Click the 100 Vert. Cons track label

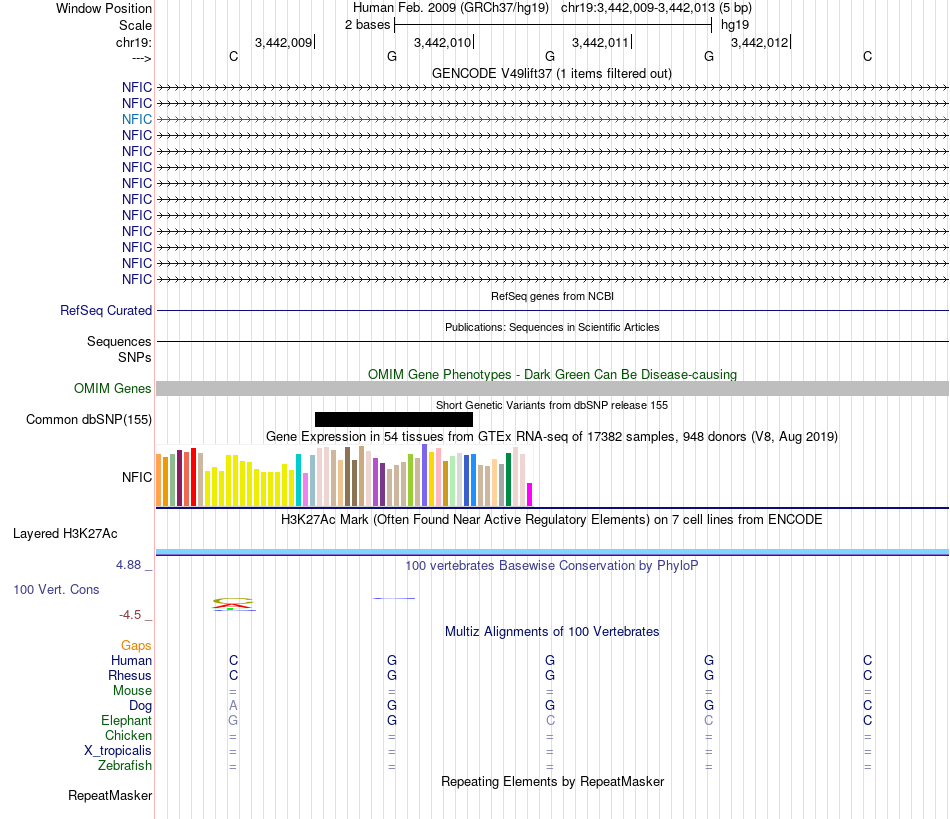(x=56, y=589)
